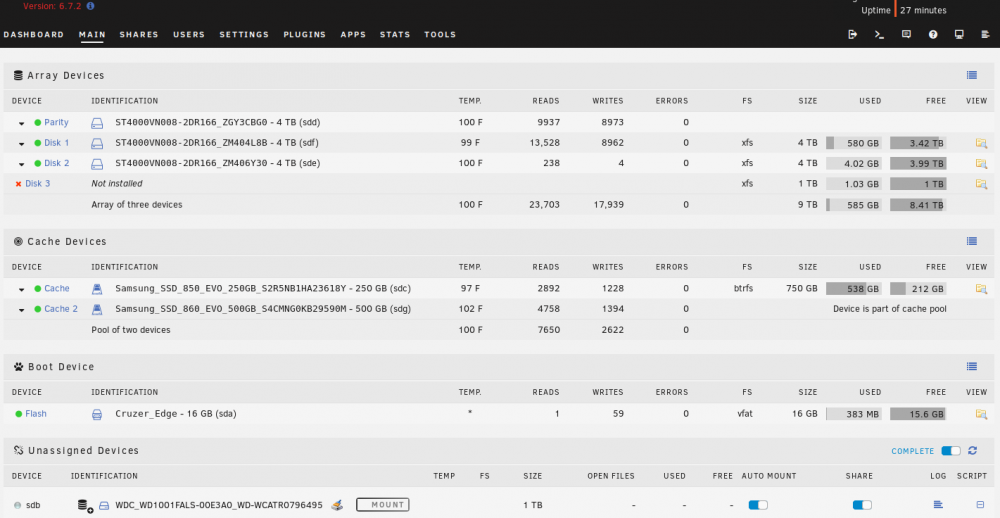This screenshot has width=1000, height=518.
Task: Click the MOUNT button for sdb
Action: coord(383,505)
